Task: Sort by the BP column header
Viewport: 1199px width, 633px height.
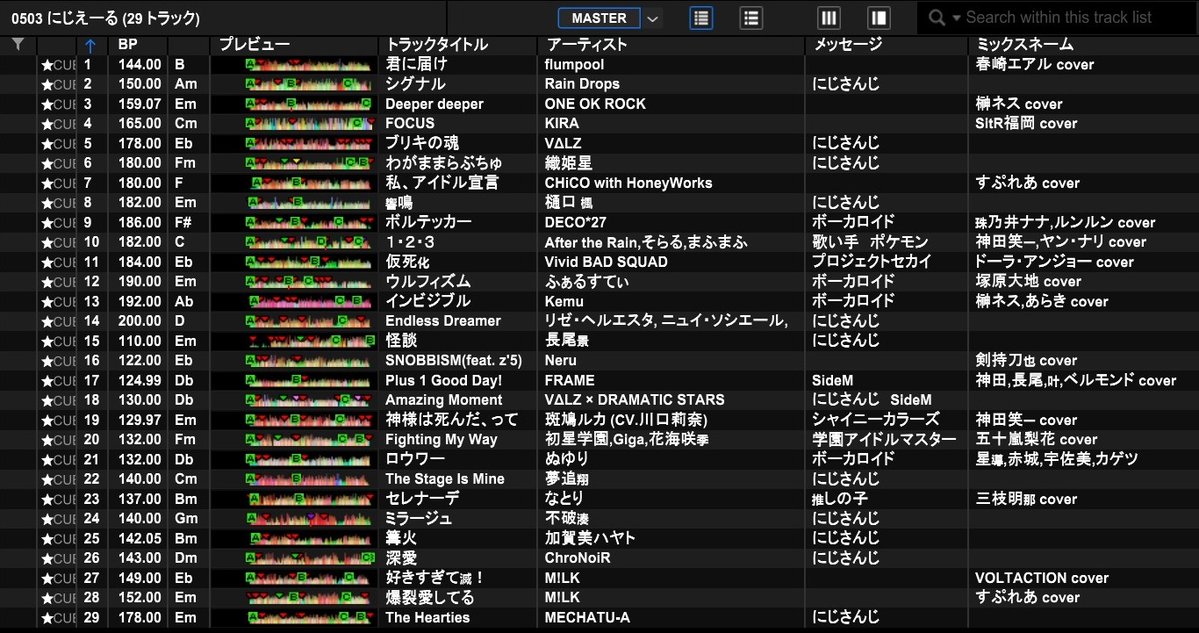Action: pos(128,45)
